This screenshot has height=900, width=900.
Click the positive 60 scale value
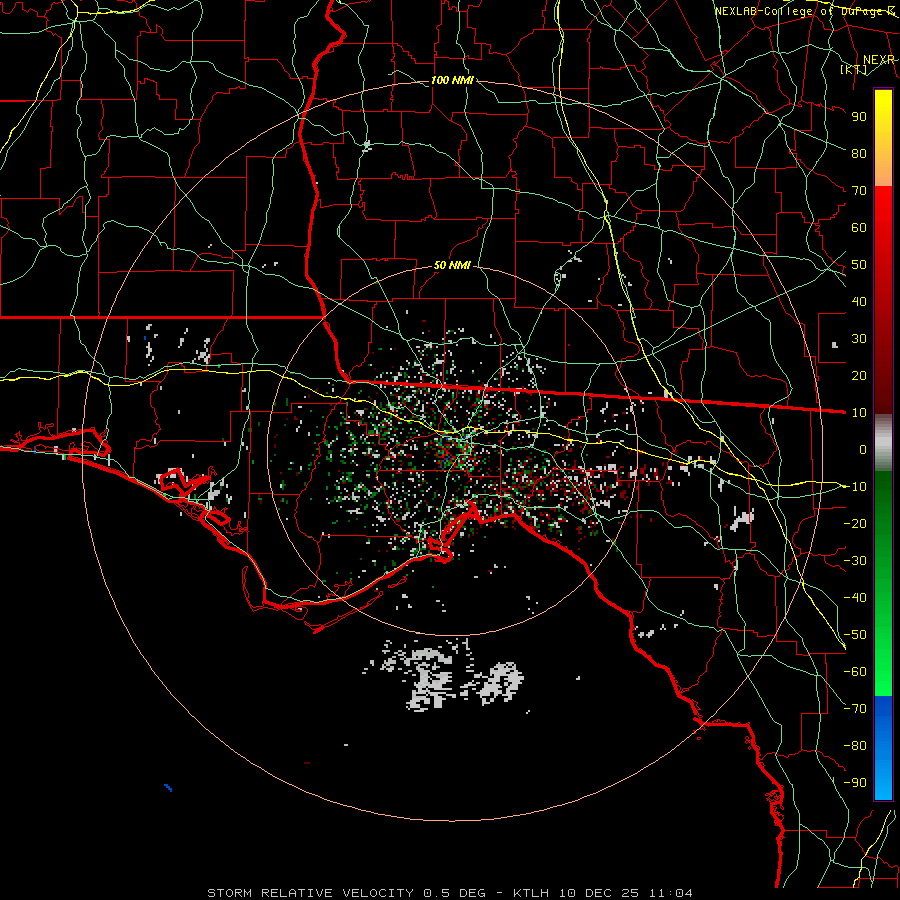tap(859, 227)
